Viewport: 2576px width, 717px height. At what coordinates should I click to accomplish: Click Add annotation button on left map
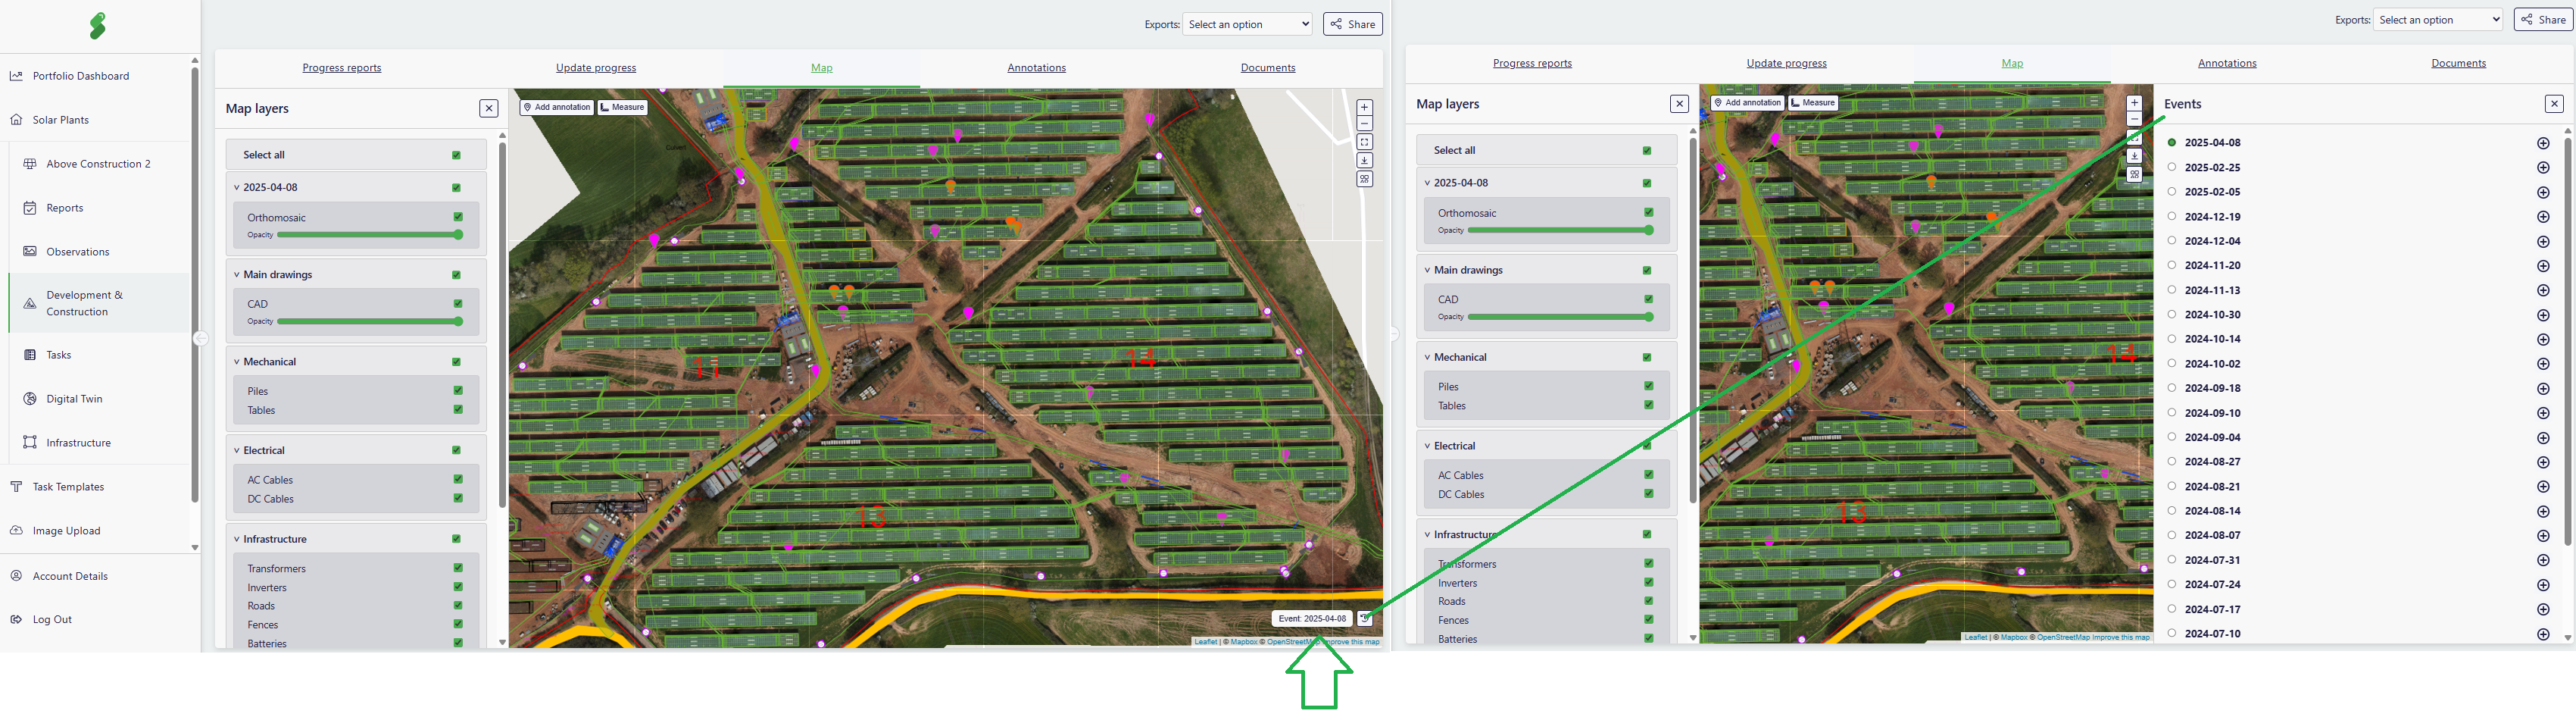pyautogui.click(x=557, y=107)
